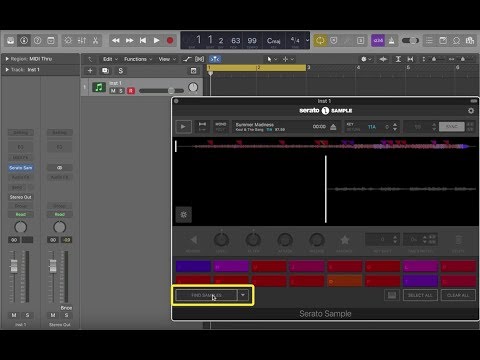Open the Edit menu in tracks area

coord(110,59)
